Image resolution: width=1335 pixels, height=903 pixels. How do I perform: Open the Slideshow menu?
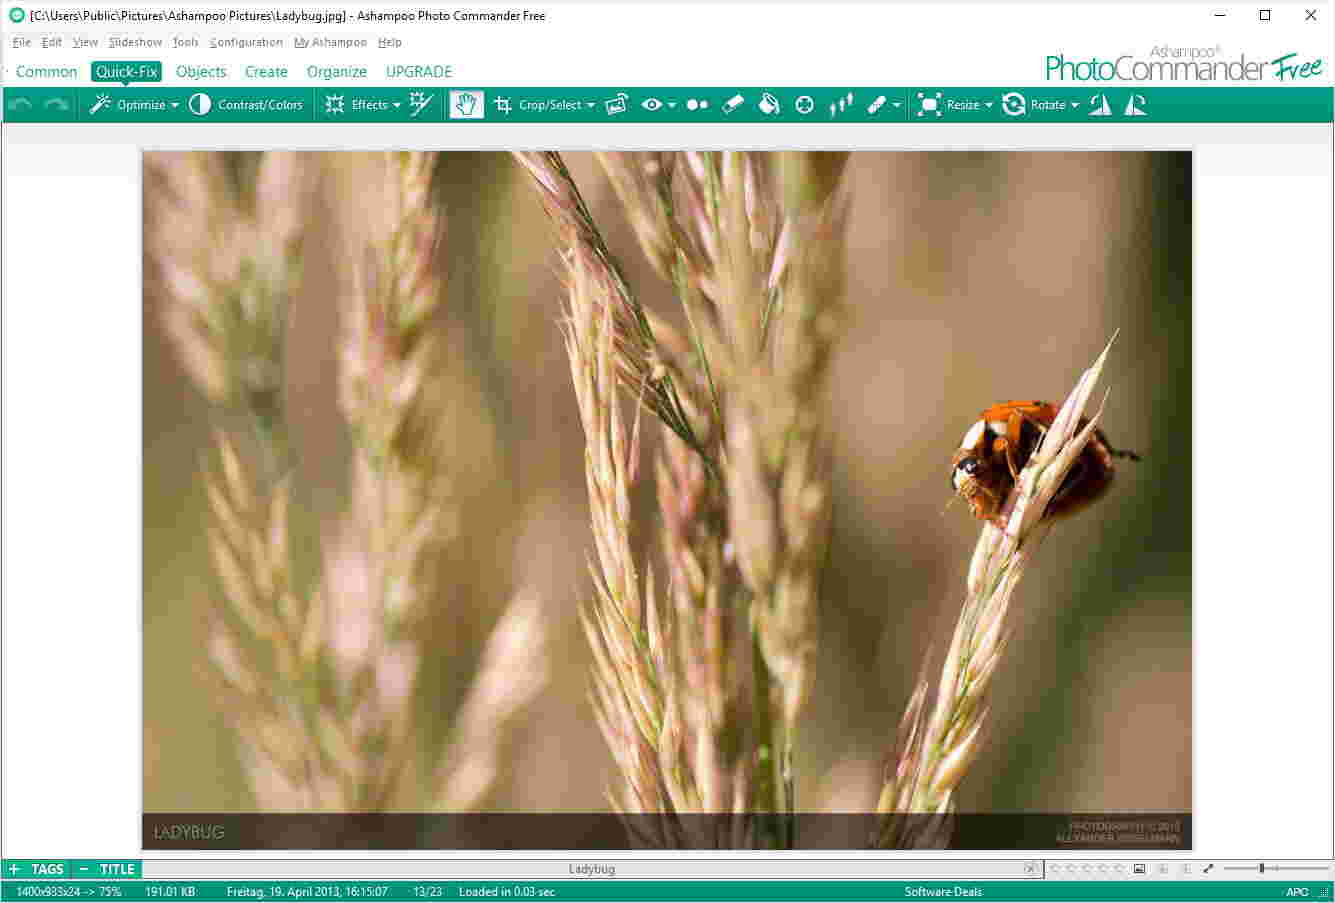tap(134, 42)
